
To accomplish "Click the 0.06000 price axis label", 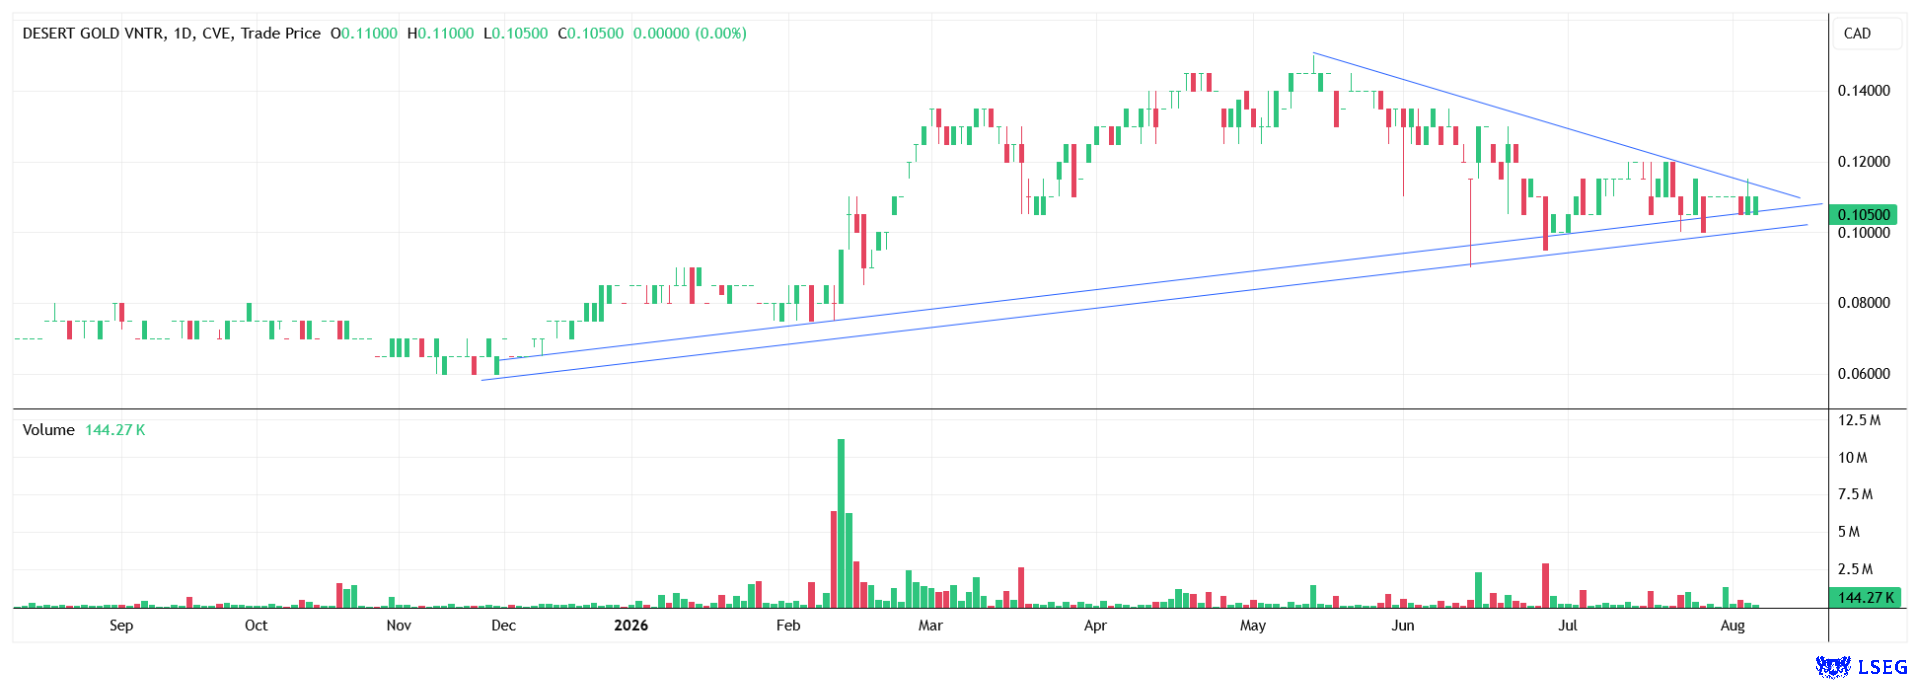I will 1864,374.
